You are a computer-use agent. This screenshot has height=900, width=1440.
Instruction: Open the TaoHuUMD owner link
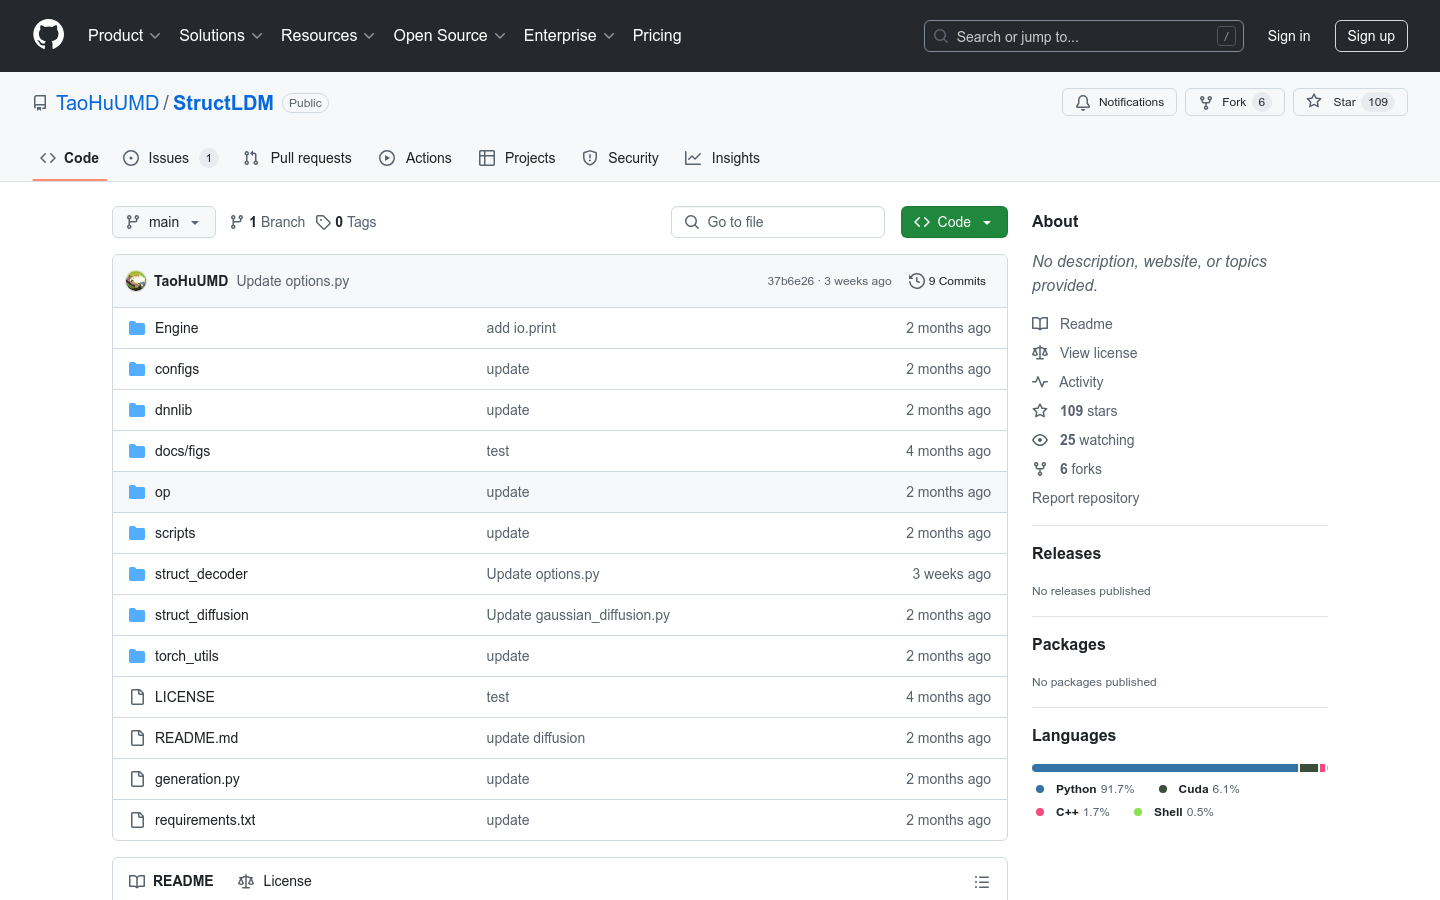point(107,103)
